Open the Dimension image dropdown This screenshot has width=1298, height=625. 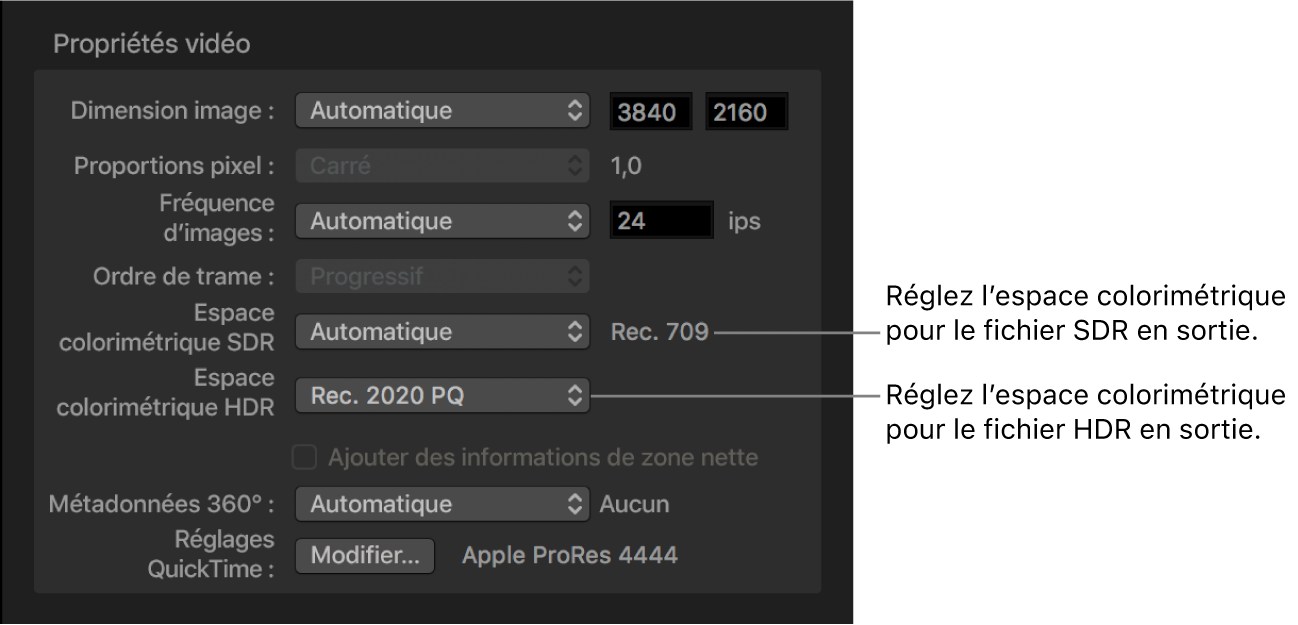pyautogui.click(x=443, y=111)
